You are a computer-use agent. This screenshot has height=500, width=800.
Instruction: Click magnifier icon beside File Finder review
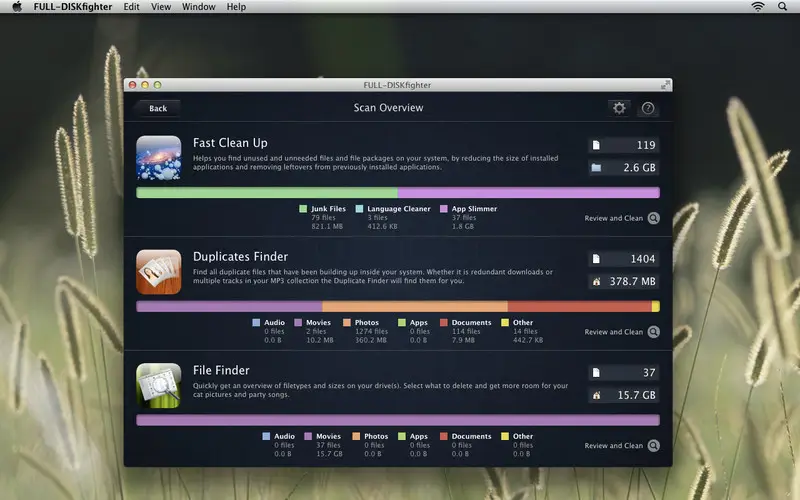click(x=654, y=445)
